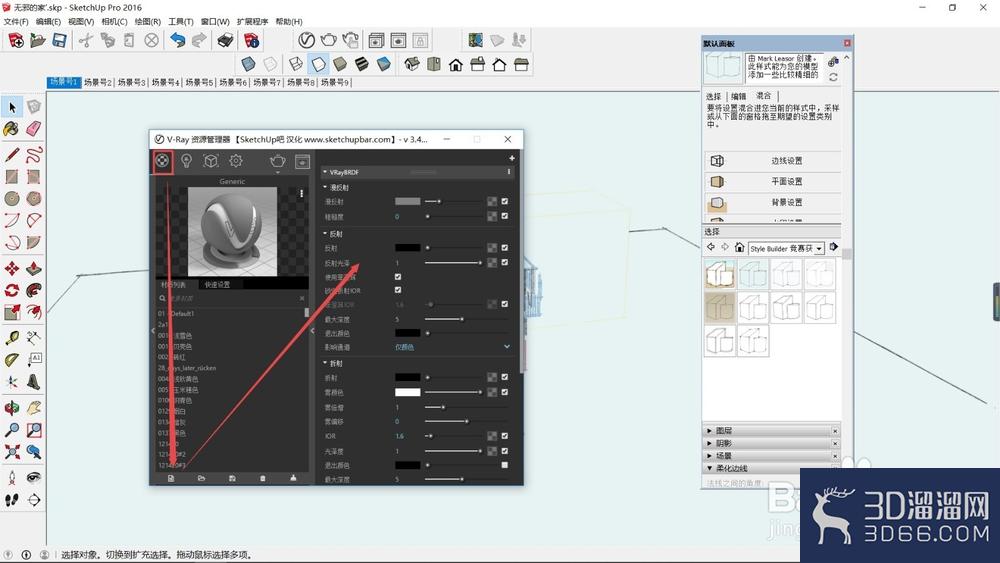
Task: Click the white fog color swatch
Action: point(408,392)
